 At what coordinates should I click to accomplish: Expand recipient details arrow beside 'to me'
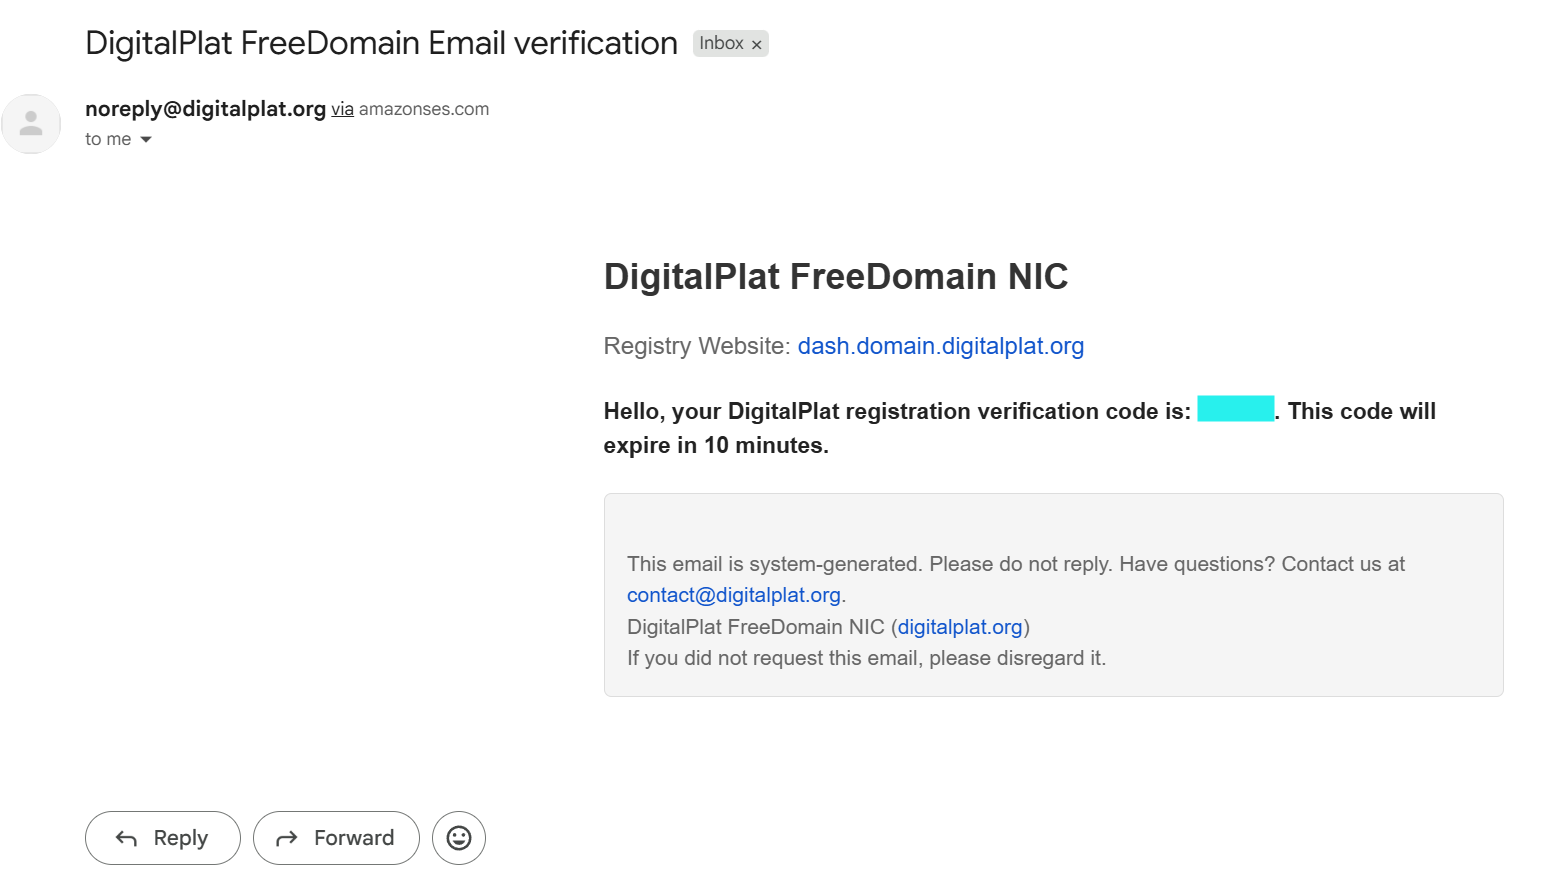(146, 140)
